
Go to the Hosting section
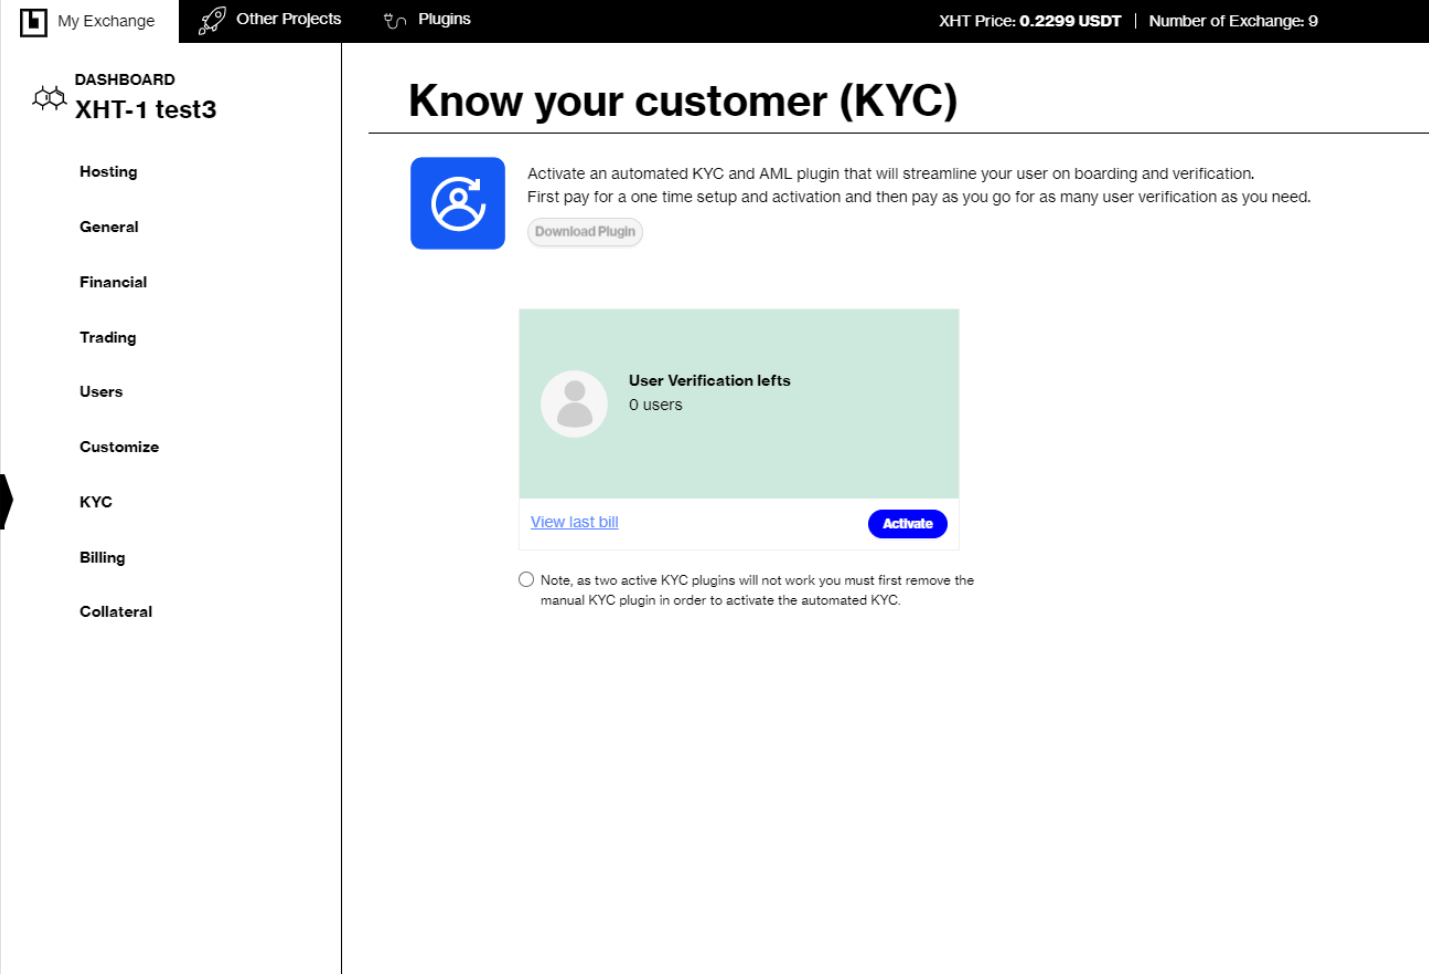point(107,171)
